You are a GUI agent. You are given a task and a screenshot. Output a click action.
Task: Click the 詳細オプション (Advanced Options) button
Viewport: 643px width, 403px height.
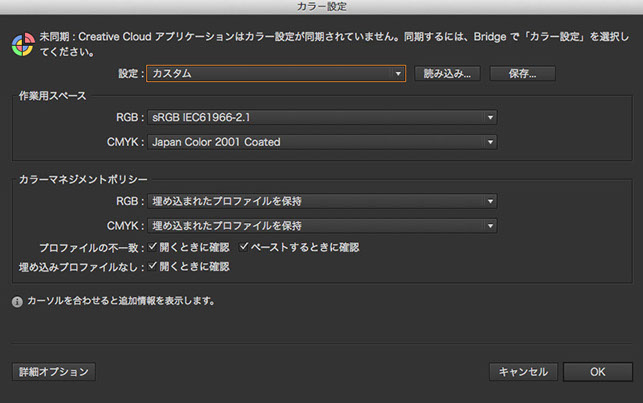click(x=54, y=372)
